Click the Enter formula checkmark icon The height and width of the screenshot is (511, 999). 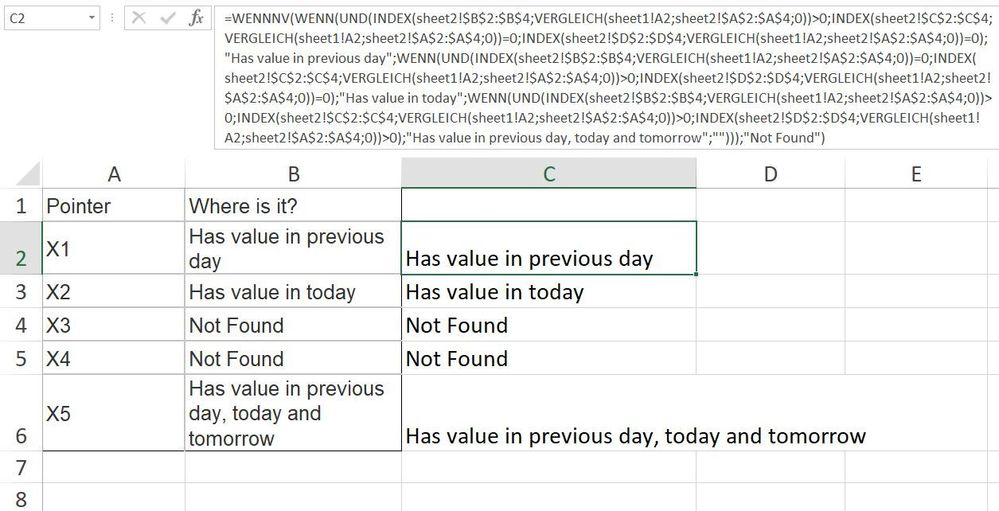click(167, 18)
